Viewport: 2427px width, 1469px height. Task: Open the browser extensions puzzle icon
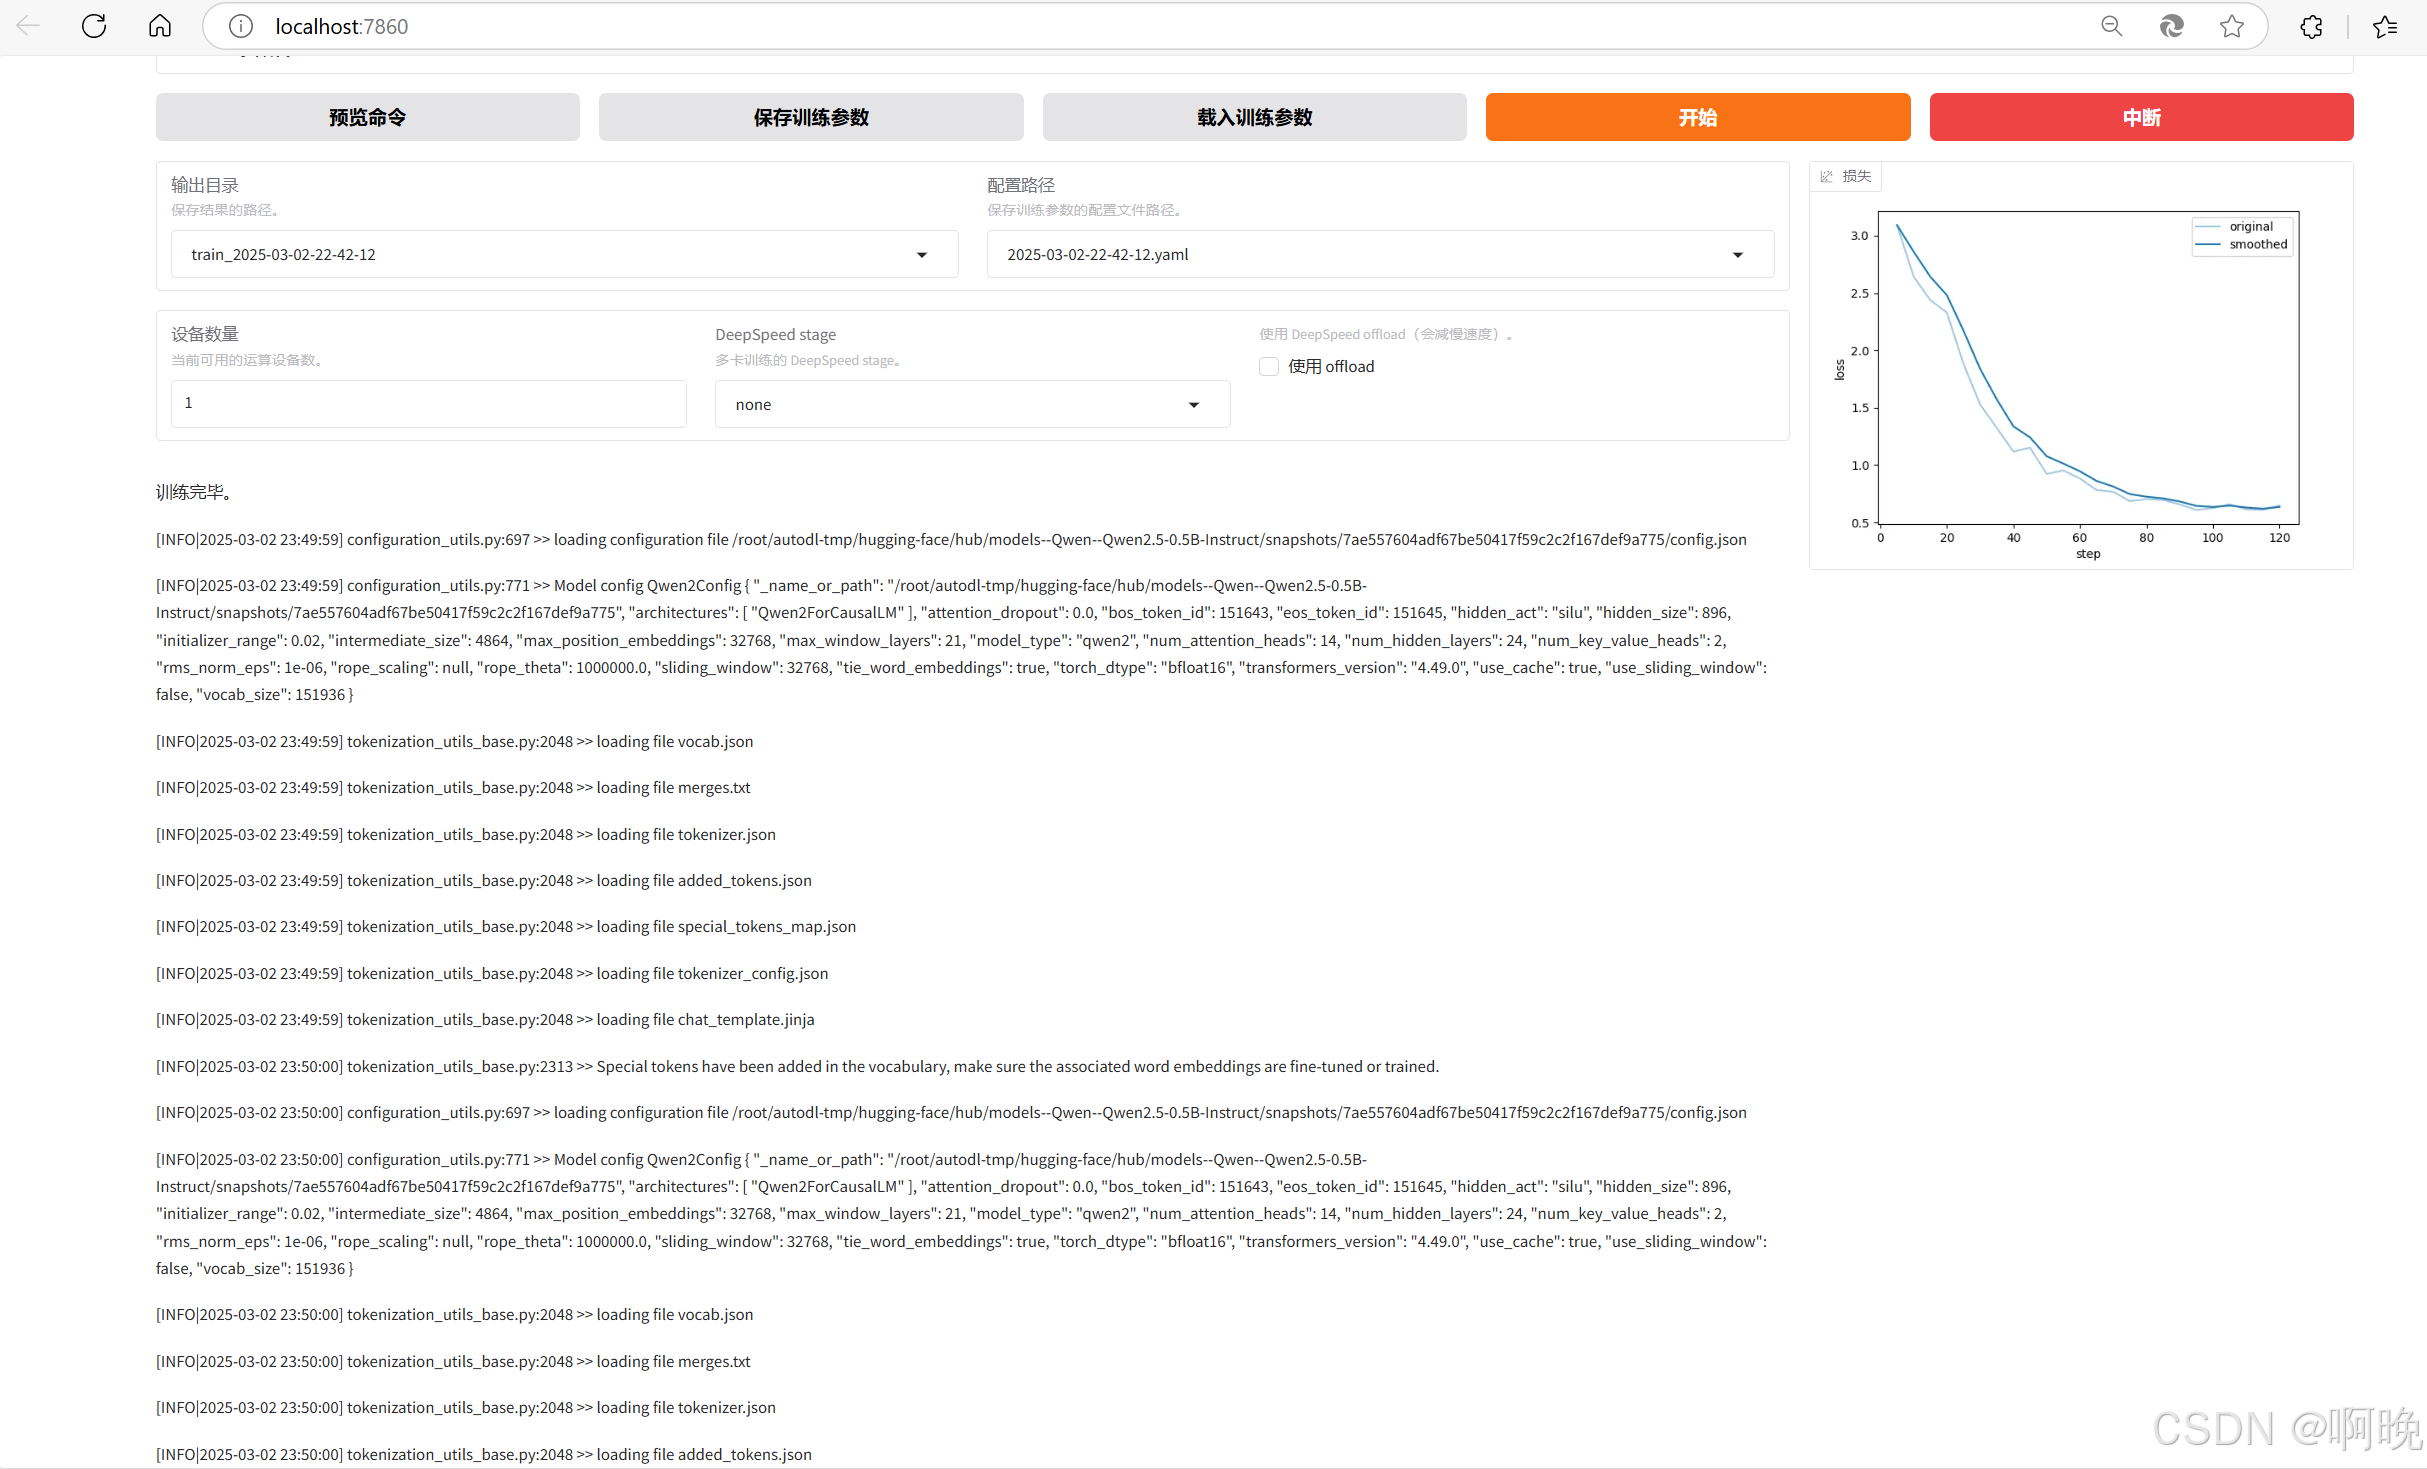2311,26
